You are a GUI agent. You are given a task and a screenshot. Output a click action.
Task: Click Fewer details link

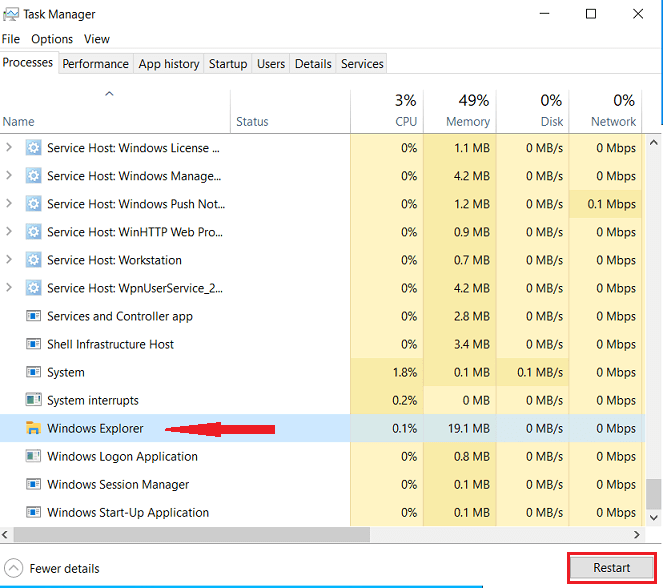tap(64, 569)
